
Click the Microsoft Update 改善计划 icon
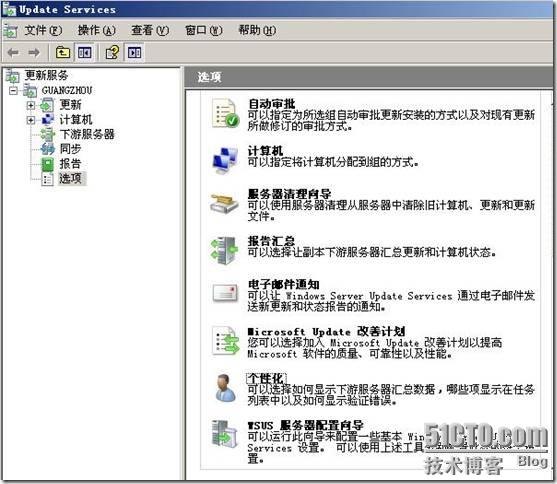click(x=225, y=341)
